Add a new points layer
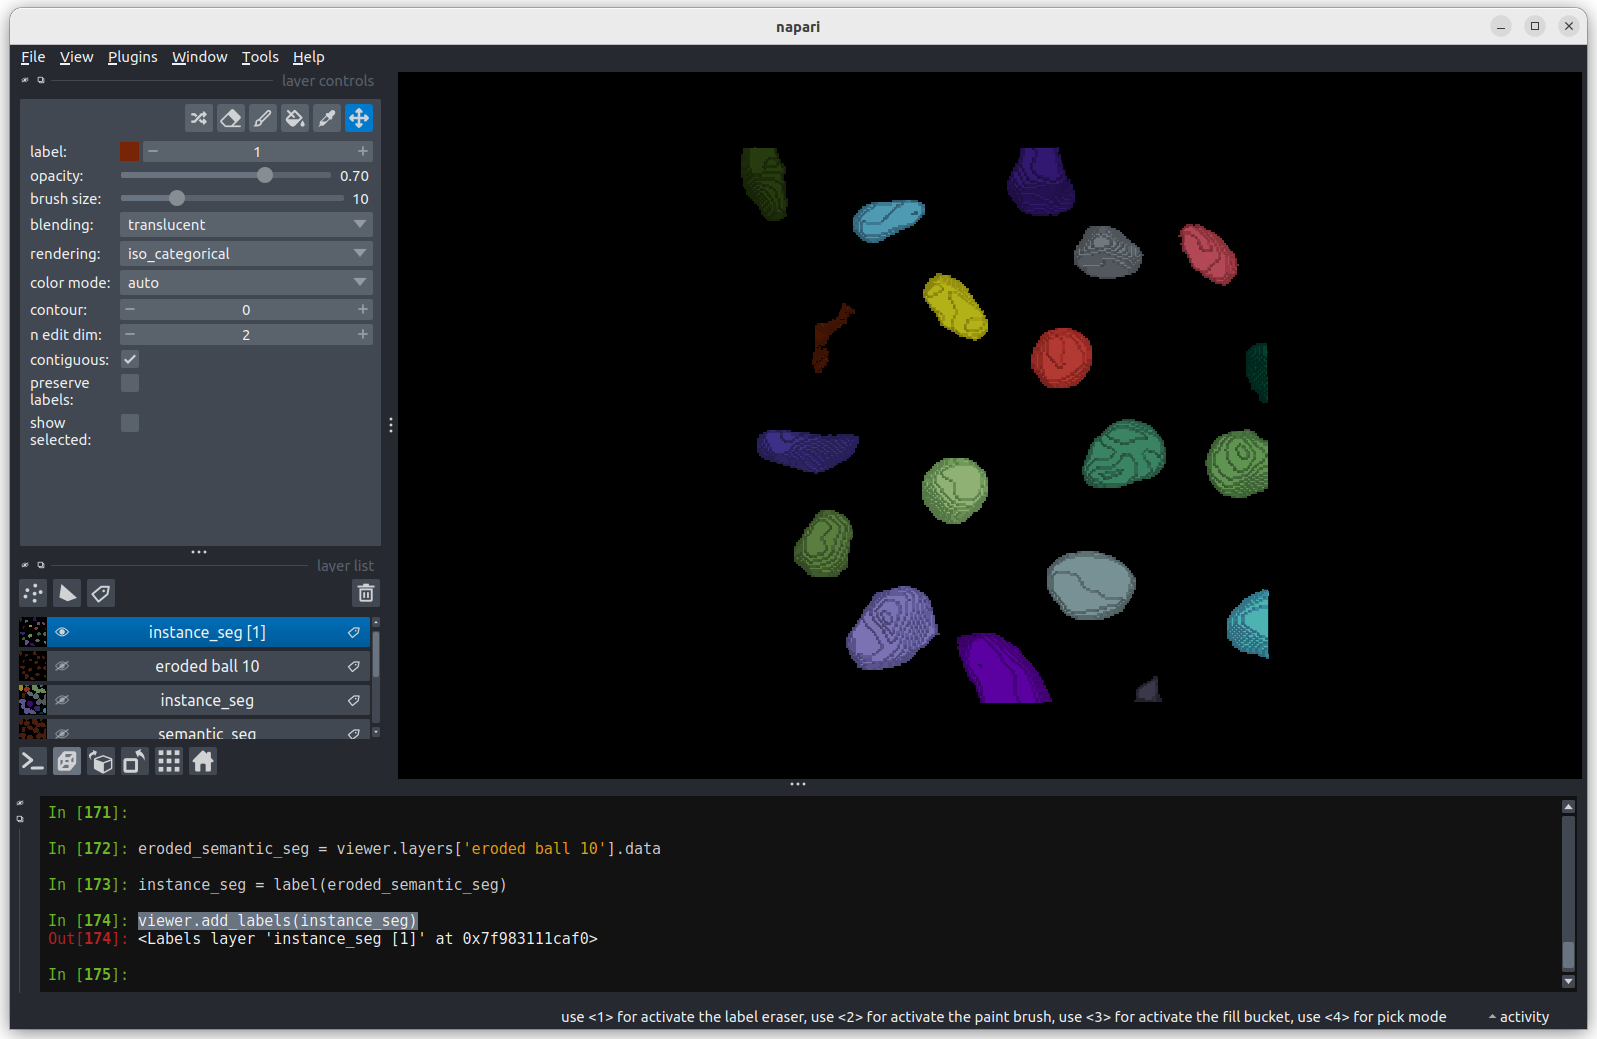1597x1039 pixels. tap(33, 593)
